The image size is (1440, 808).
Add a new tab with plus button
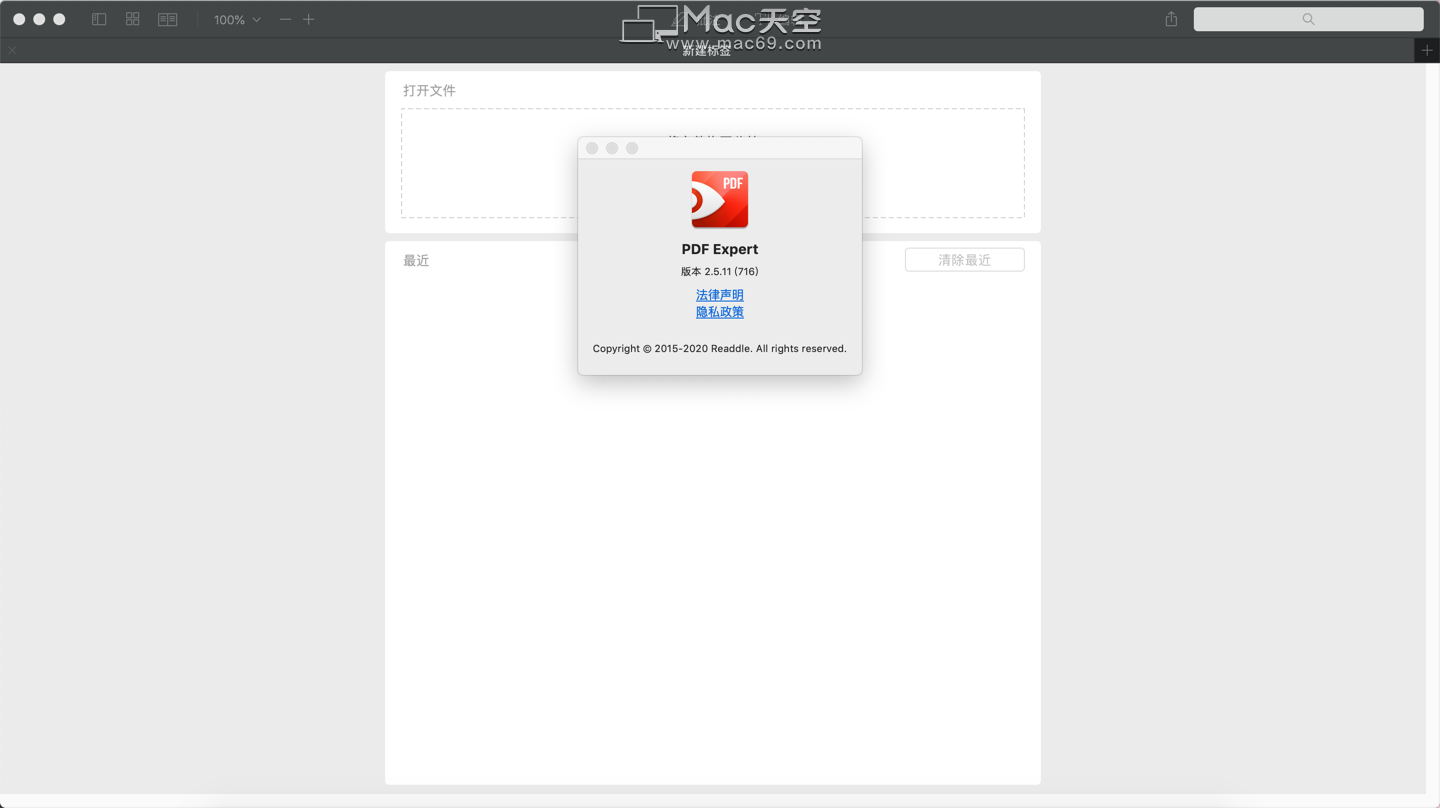pos(1427,50)
